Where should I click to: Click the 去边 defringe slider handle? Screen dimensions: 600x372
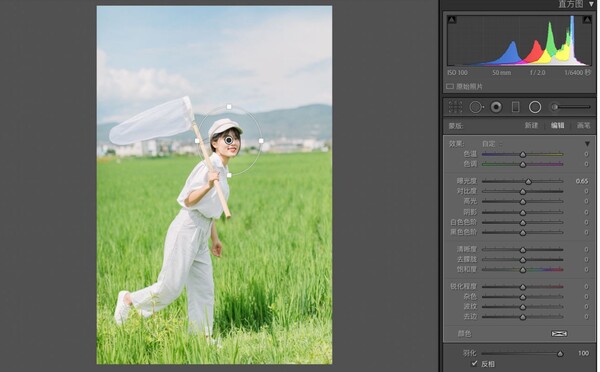[523, 317]
